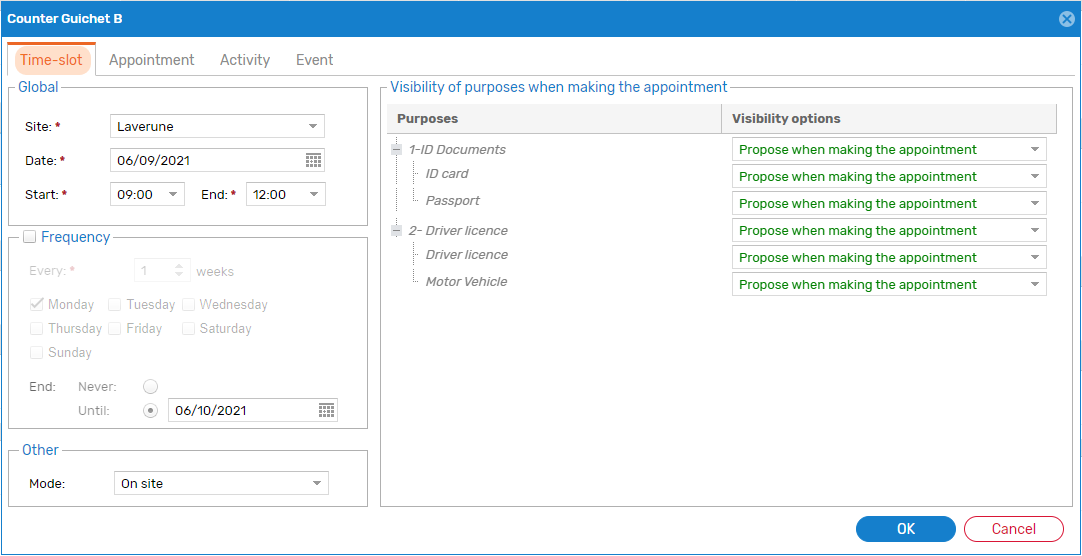Increase the Every weeks stepper value
This screenshot has width=1082, height=556.
[179, 267]
